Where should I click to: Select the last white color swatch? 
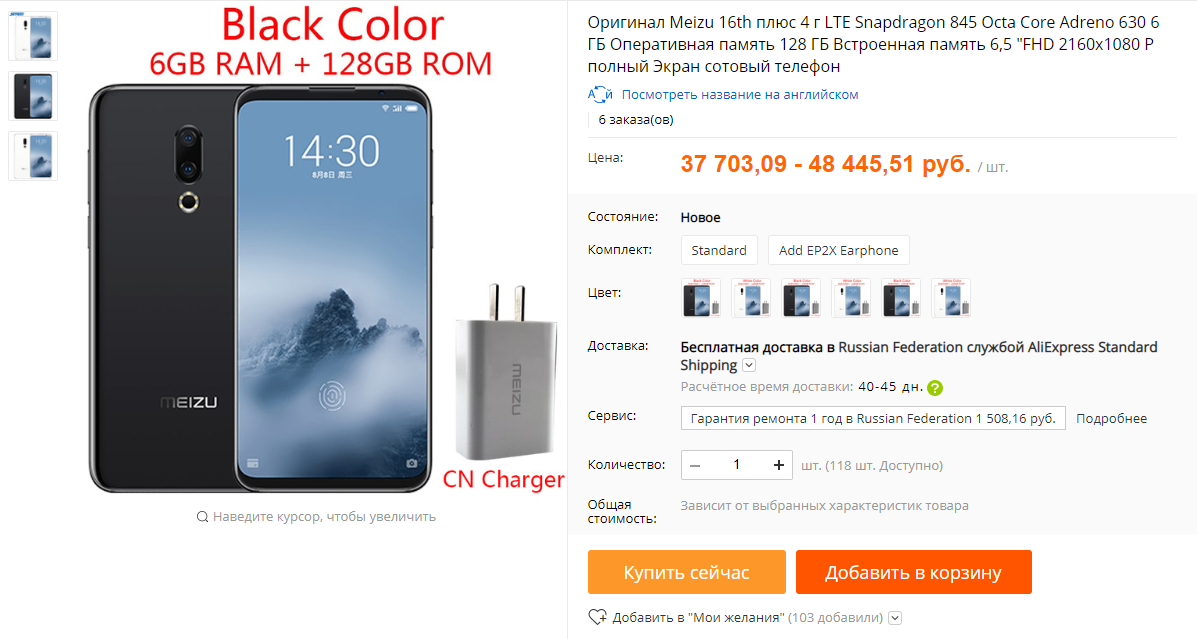pyautogui.click(x=950, y=298)
